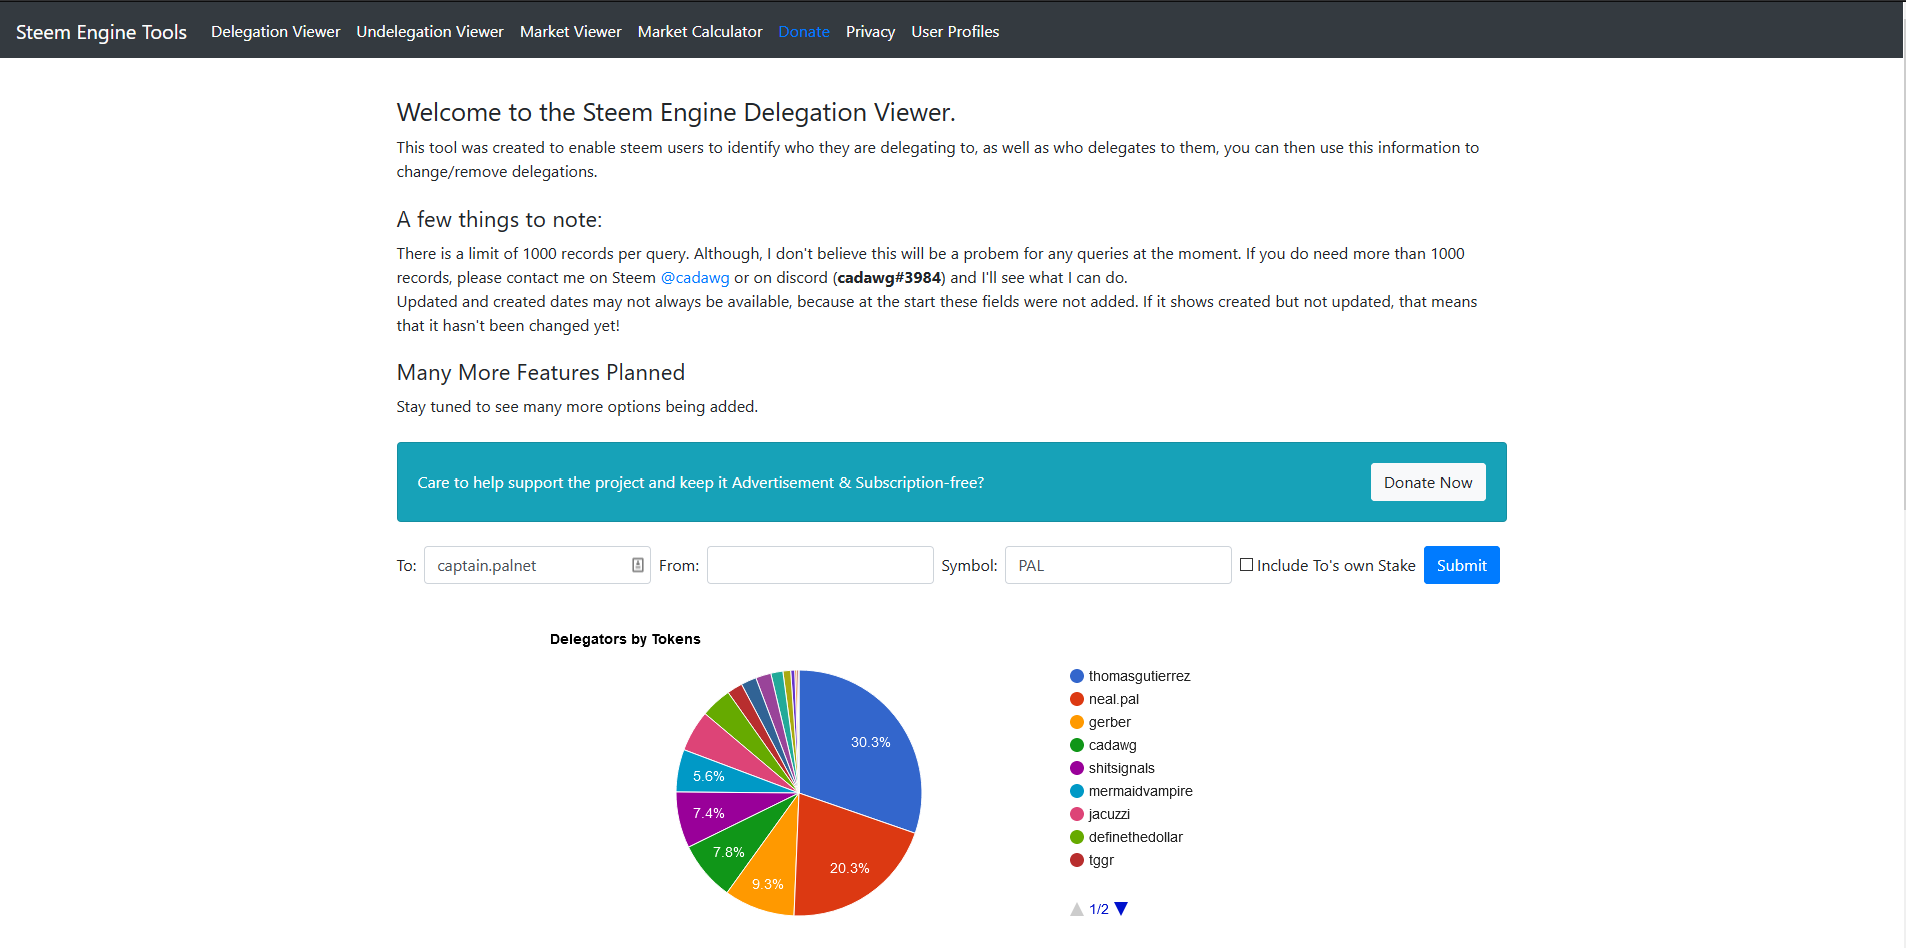Open Market Calculator from navbar
1906x948 pixels.
tap(700, 32)
